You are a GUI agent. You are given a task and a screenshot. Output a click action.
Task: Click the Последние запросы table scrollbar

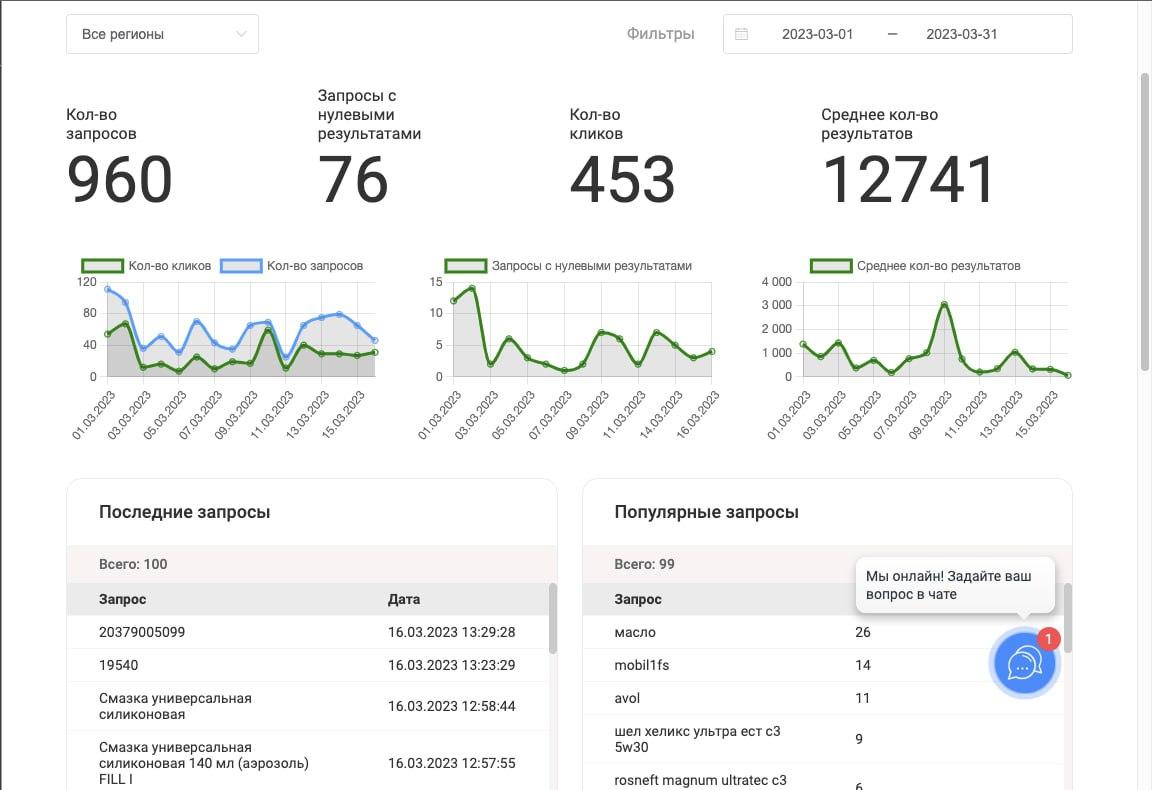(553, 620)
